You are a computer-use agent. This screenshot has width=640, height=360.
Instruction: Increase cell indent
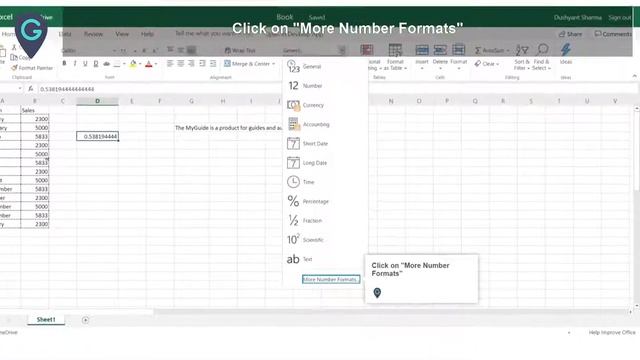click(213, 64)
